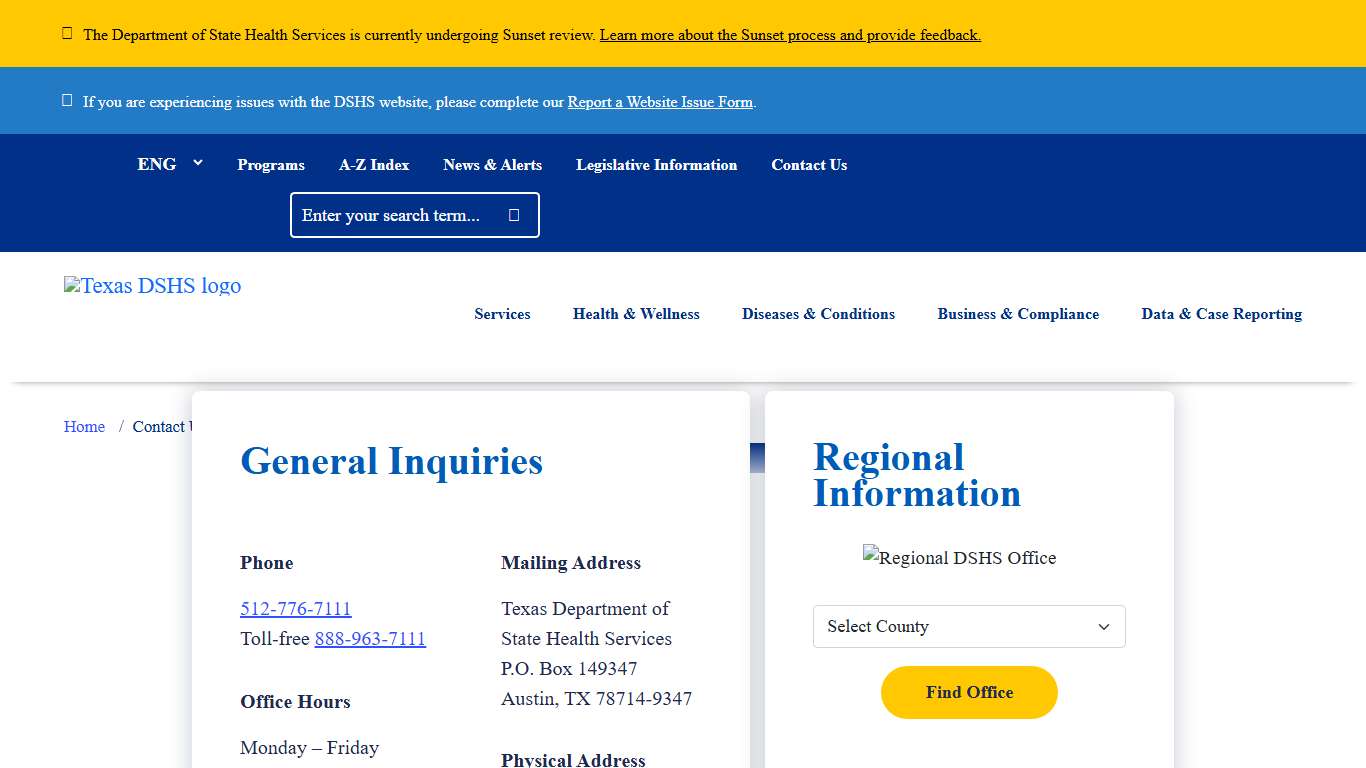The height and width of the screenshot is (768, 1366).
Task: Expand the Services navigation menu
Action: [x=502, y=314]
